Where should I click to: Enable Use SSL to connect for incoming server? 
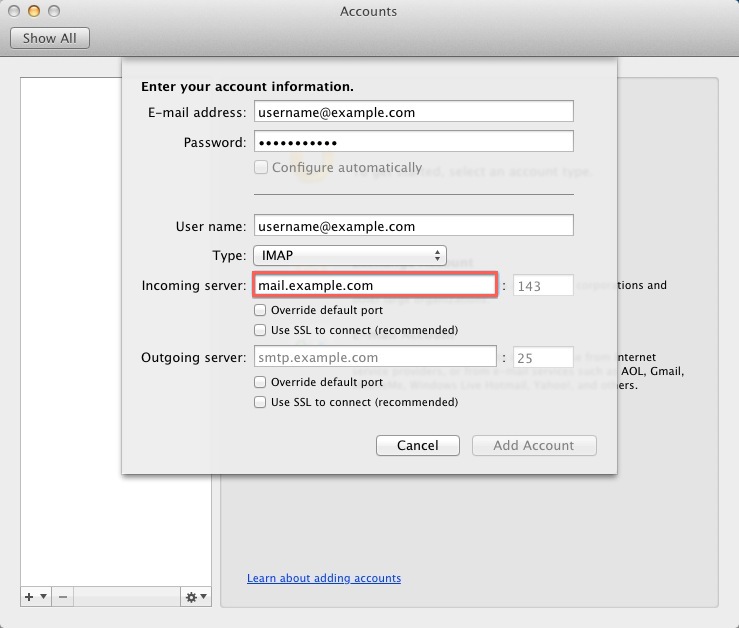[260, 330]
